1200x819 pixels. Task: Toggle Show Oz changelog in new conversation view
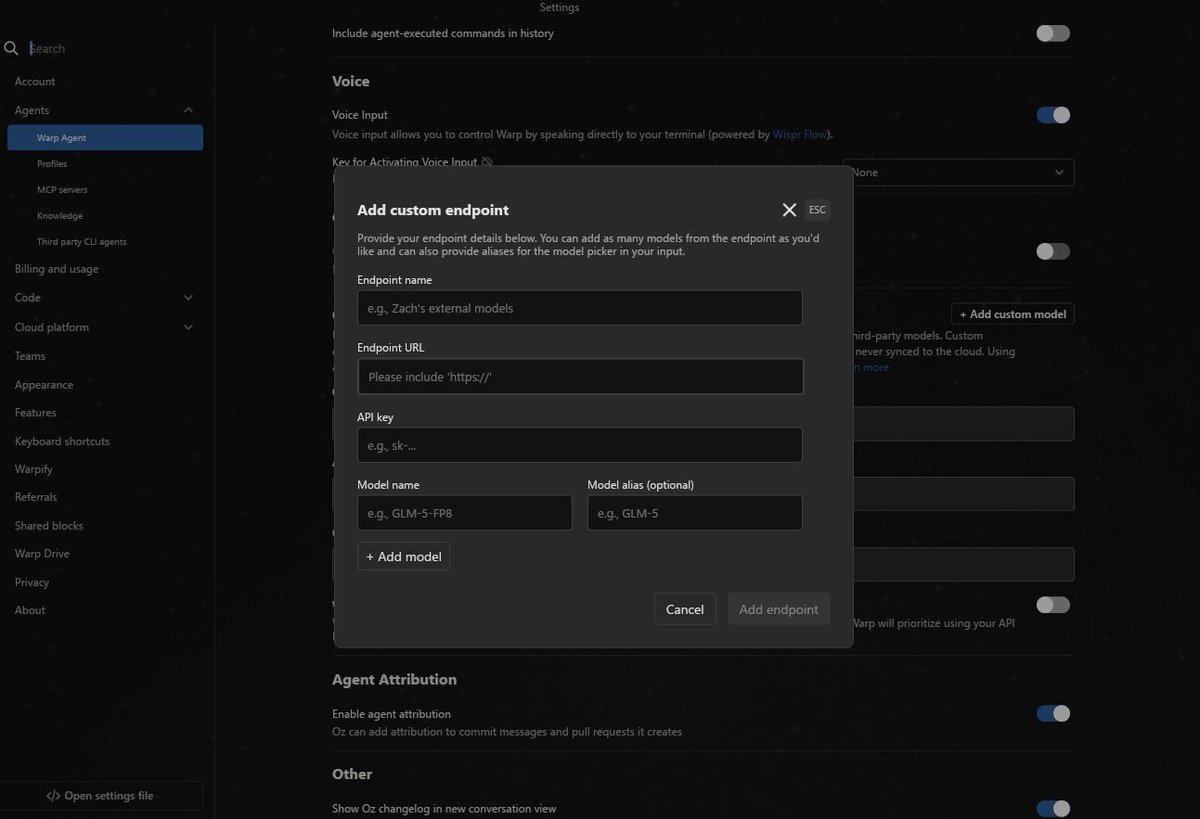point(1053,808)
